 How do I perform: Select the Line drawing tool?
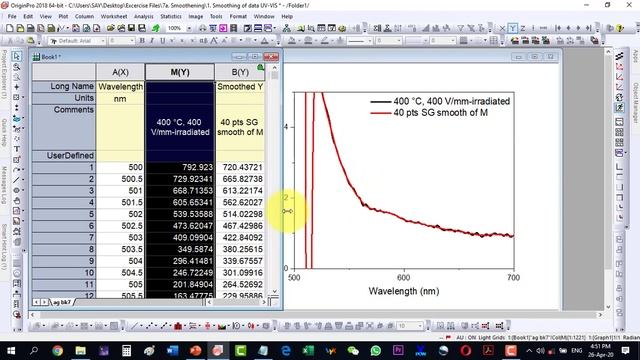click(17, 180)
